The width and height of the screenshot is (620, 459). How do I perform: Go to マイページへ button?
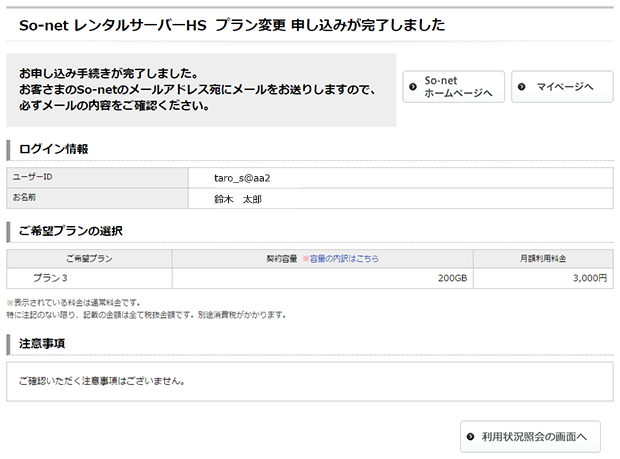(x=562, y=87)
